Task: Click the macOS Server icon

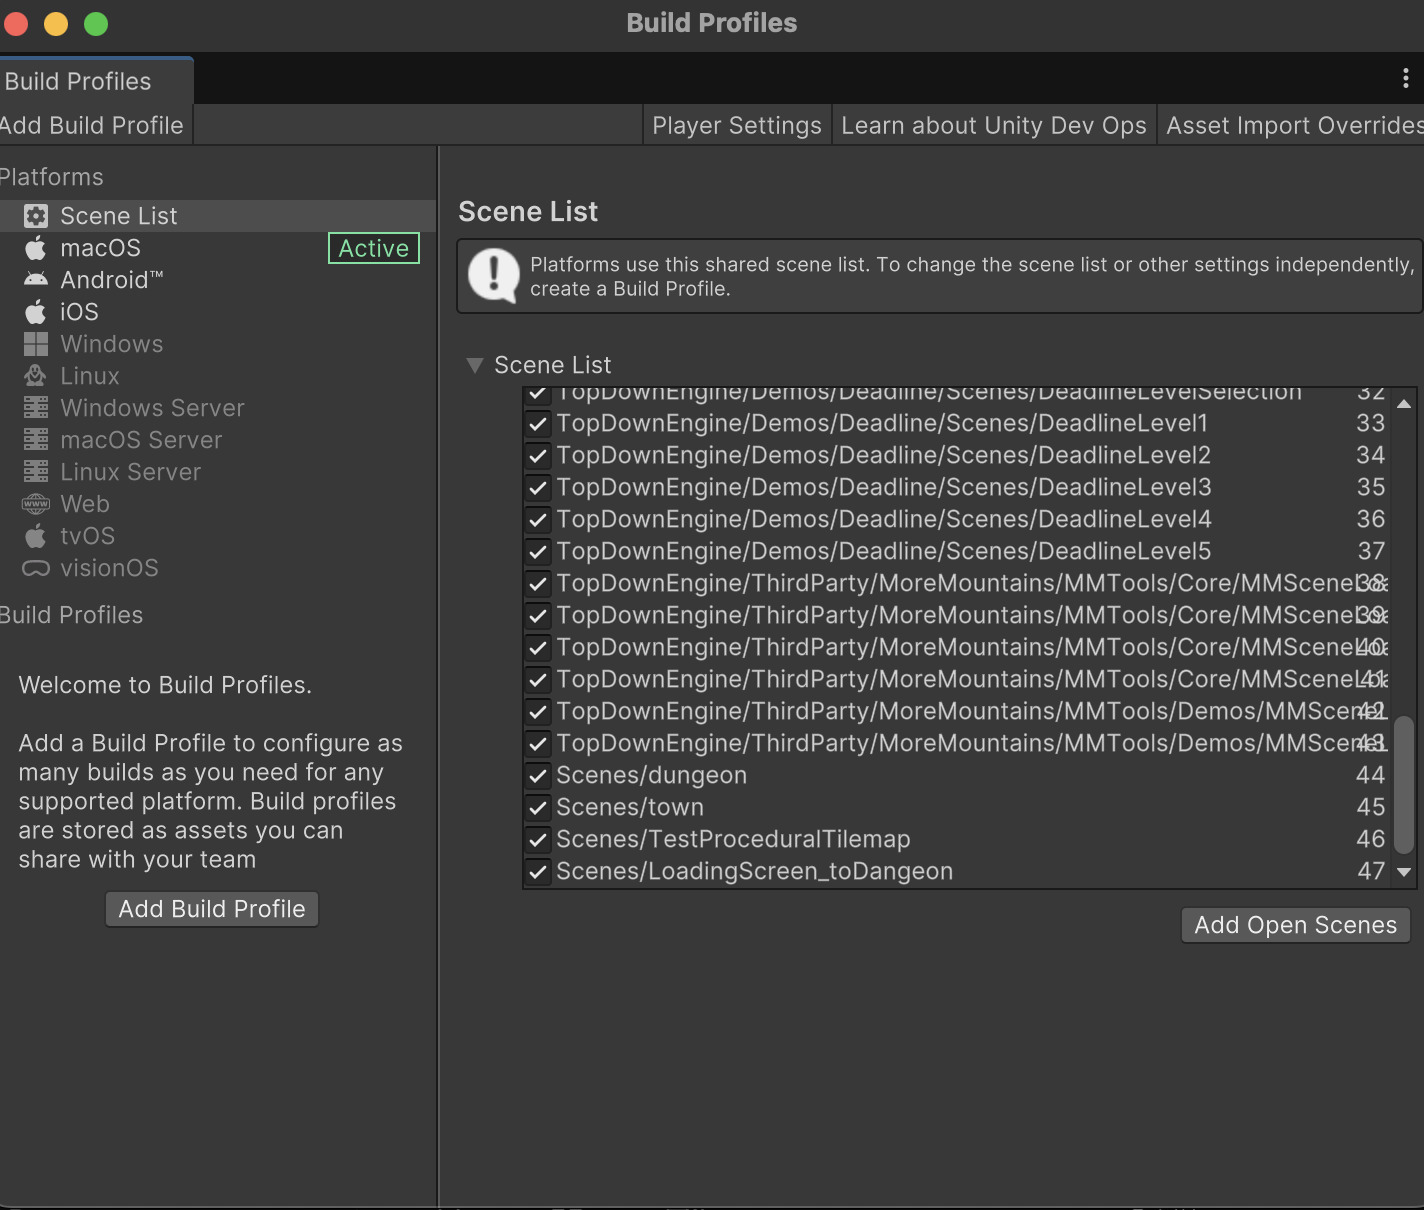Action: pos(36,440)
